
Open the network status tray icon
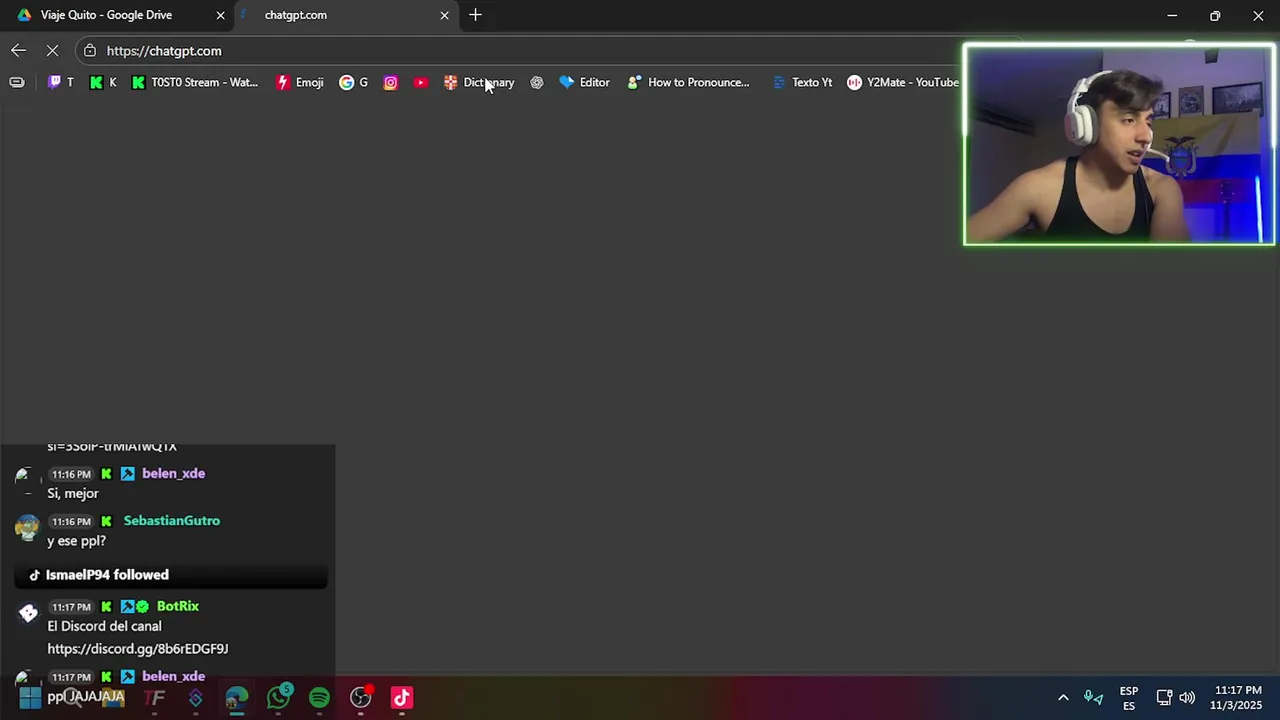(1164, 698)
